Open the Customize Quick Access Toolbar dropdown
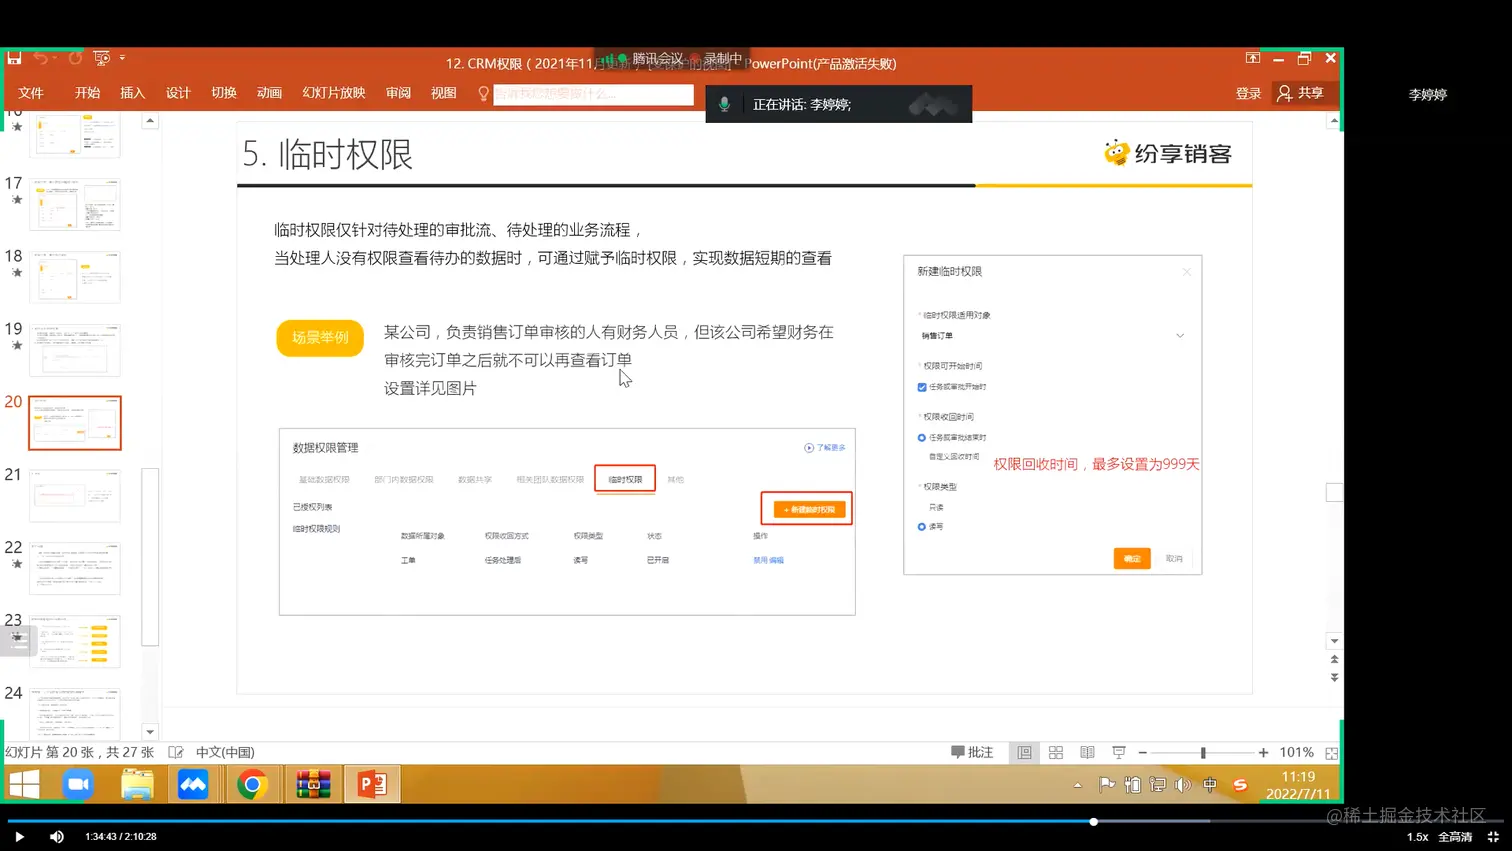 122,58
